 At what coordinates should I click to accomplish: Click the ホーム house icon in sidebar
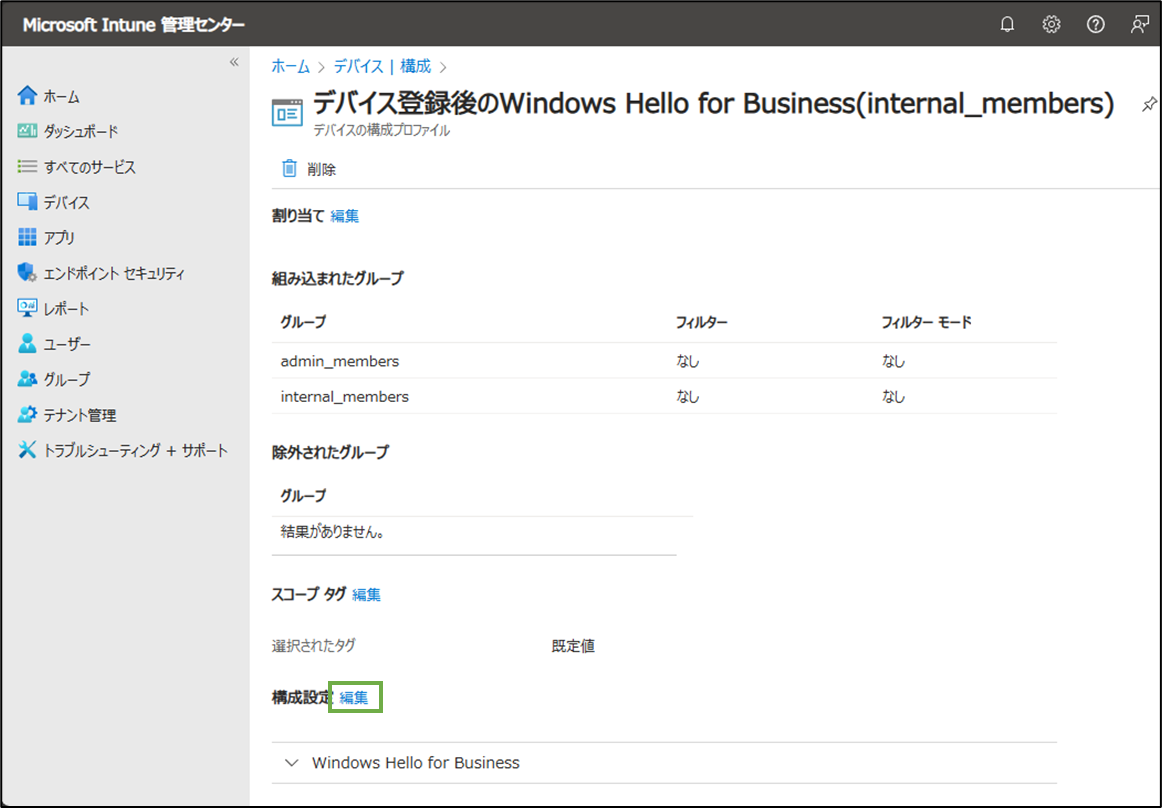tap(27, 96)
